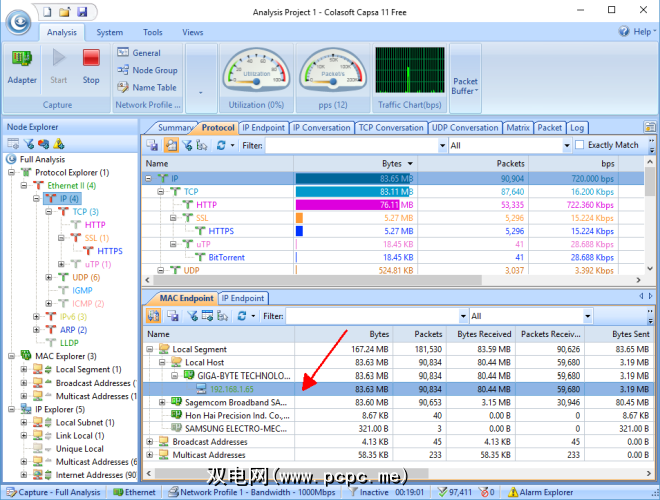Viewport: 660px width, 500px height.
Task: Open the Help menu
Action: (641, 32)
